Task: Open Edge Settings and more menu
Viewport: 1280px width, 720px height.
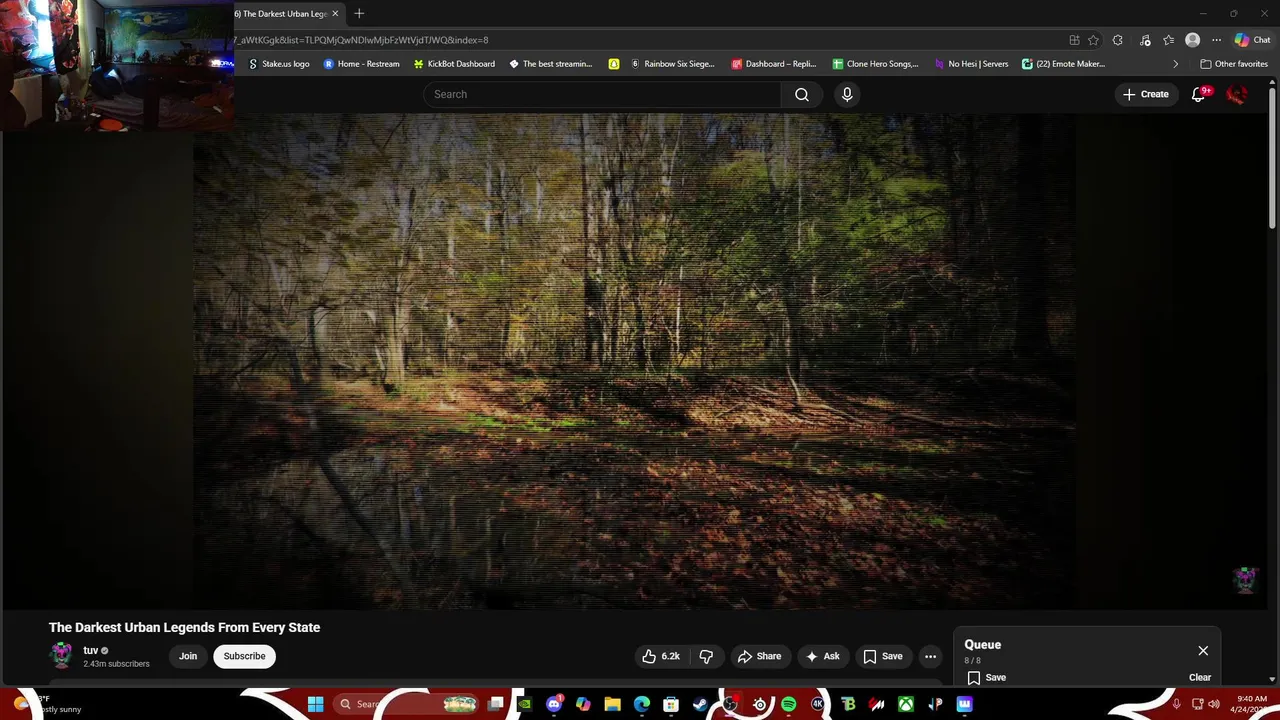Action: [x=1216, y=40]
